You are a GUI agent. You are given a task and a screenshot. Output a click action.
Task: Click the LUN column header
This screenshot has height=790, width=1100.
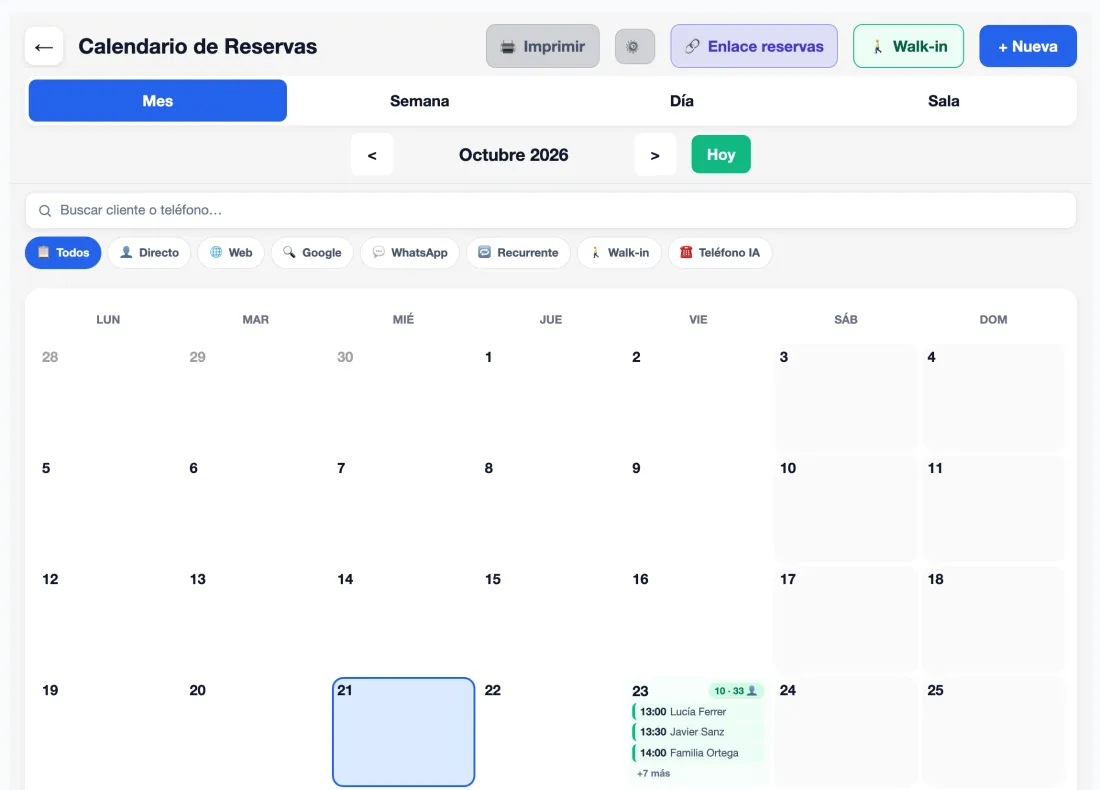coord(108,320)
